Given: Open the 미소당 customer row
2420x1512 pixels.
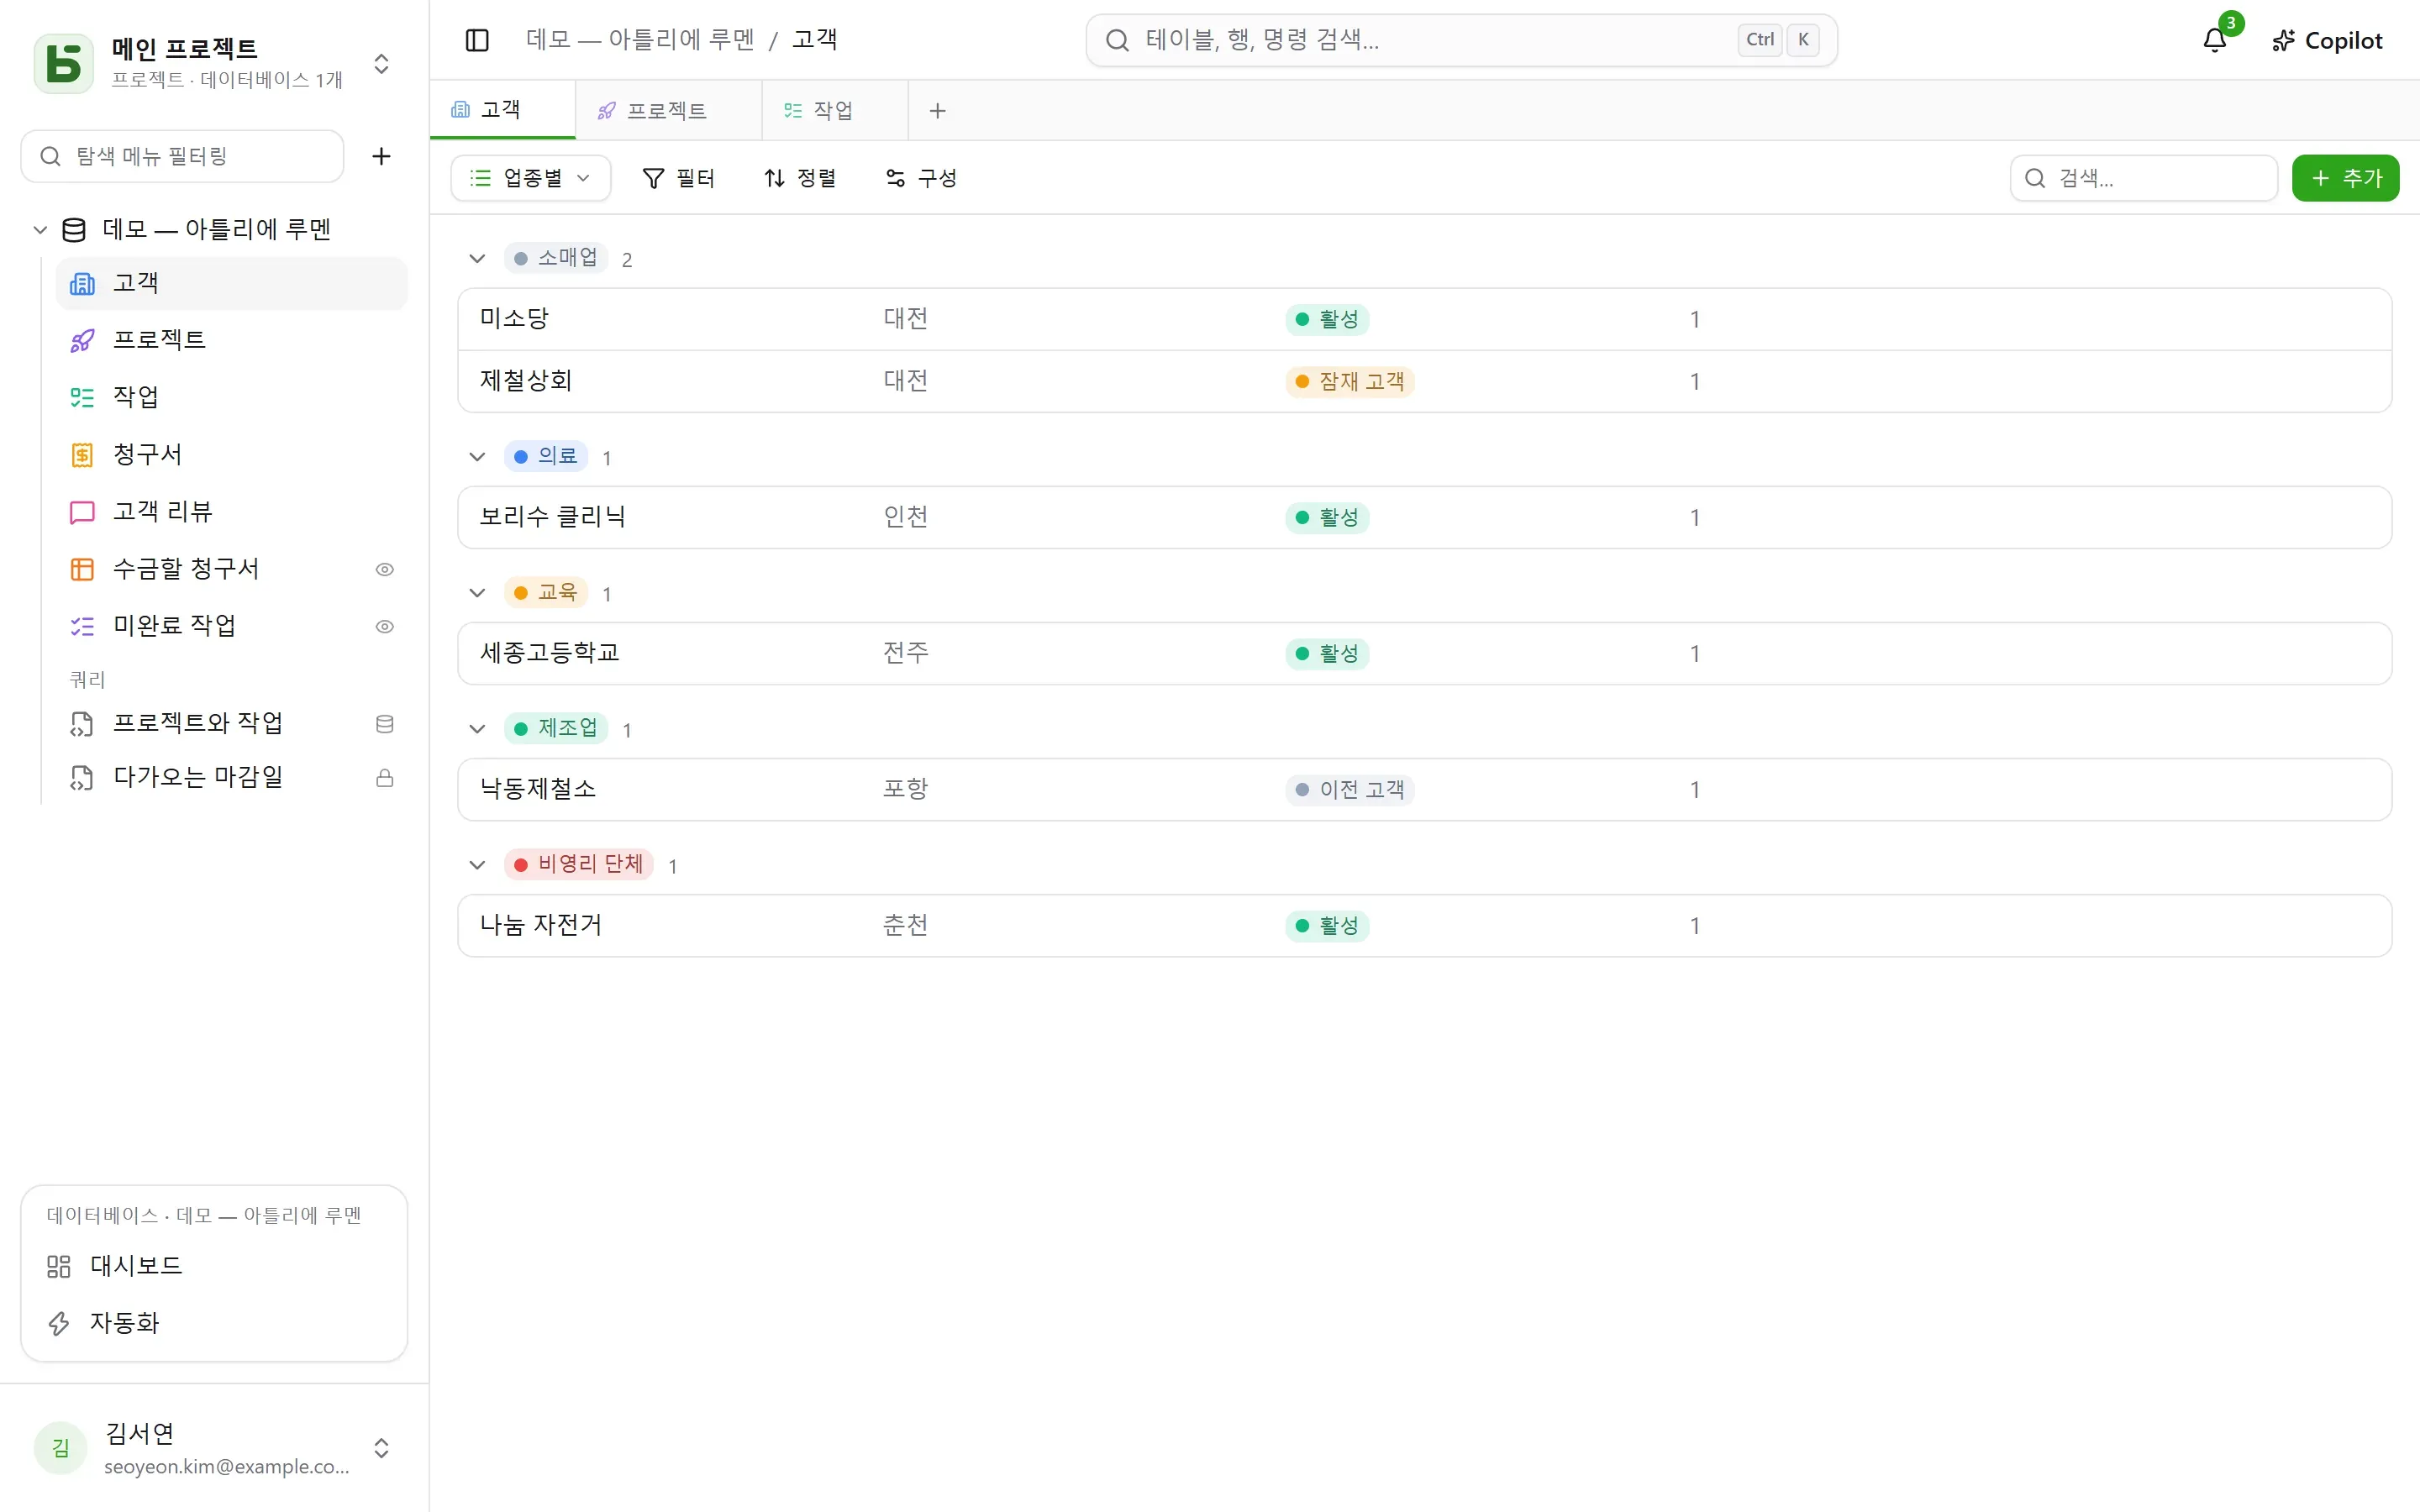Looking at the screenshot, I should point(1424,319).
